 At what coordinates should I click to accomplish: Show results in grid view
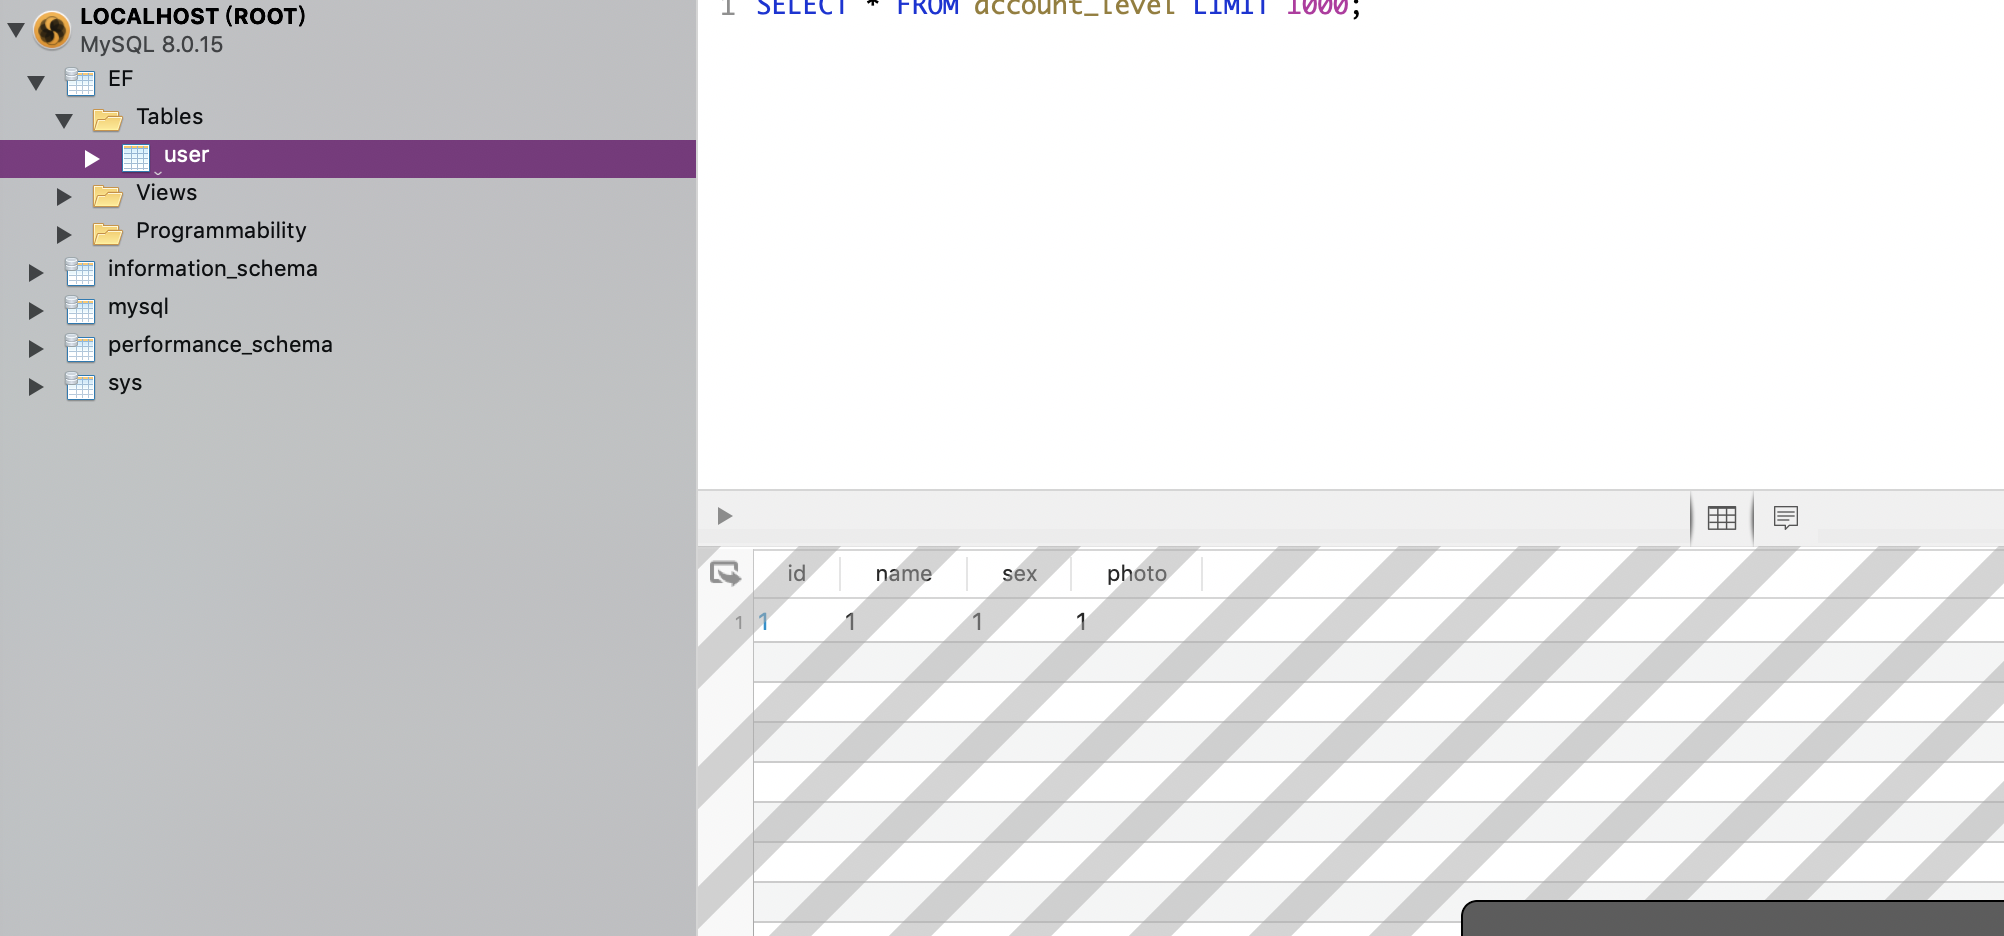[x=1721, y=518]
